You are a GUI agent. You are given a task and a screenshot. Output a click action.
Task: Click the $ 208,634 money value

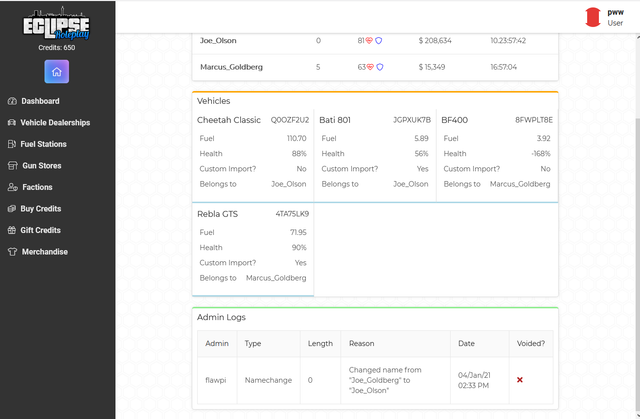435,40
